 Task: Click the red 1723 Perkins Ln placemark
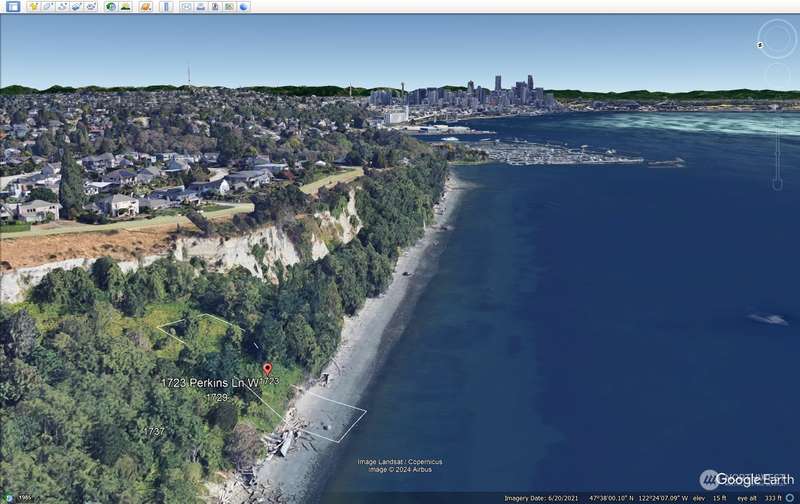click(266, 368)
